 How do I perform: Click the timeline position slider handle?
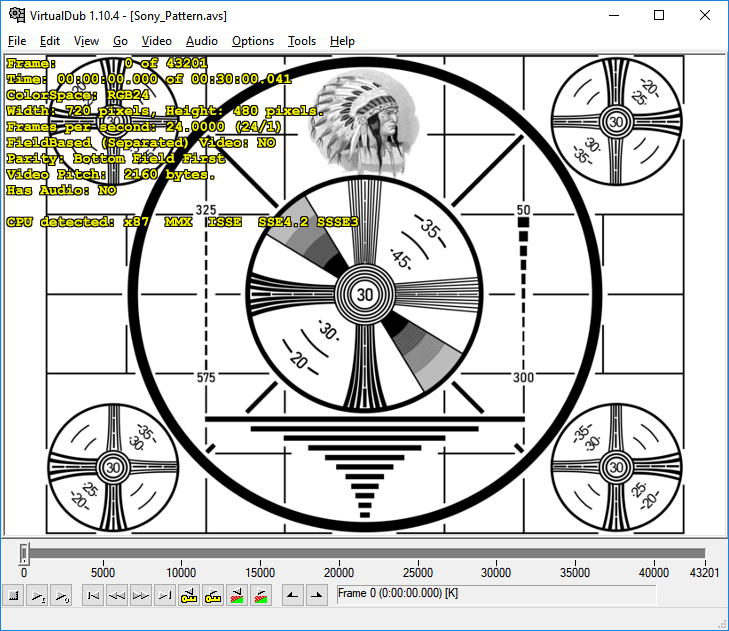(x=24, y=553)
